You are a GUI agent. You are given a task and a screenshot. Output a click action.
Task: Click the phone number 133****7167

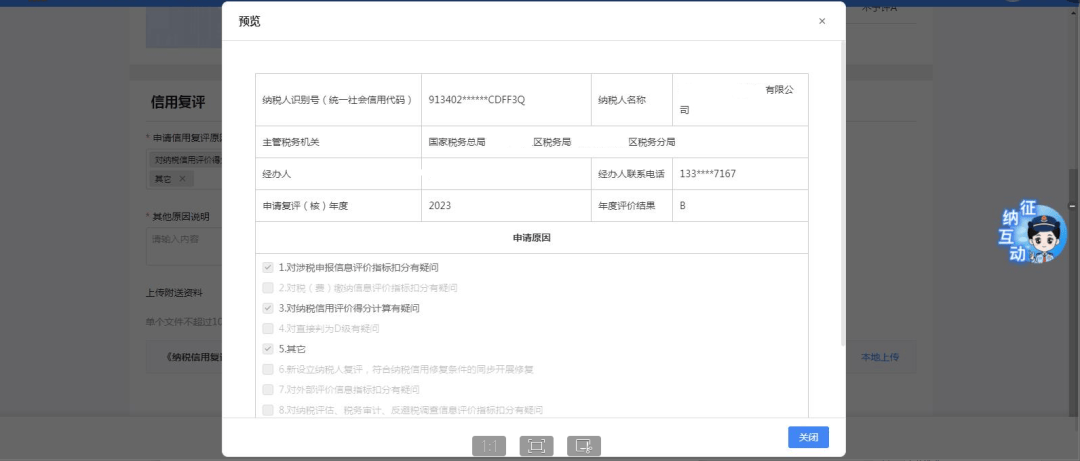(707, 174)
